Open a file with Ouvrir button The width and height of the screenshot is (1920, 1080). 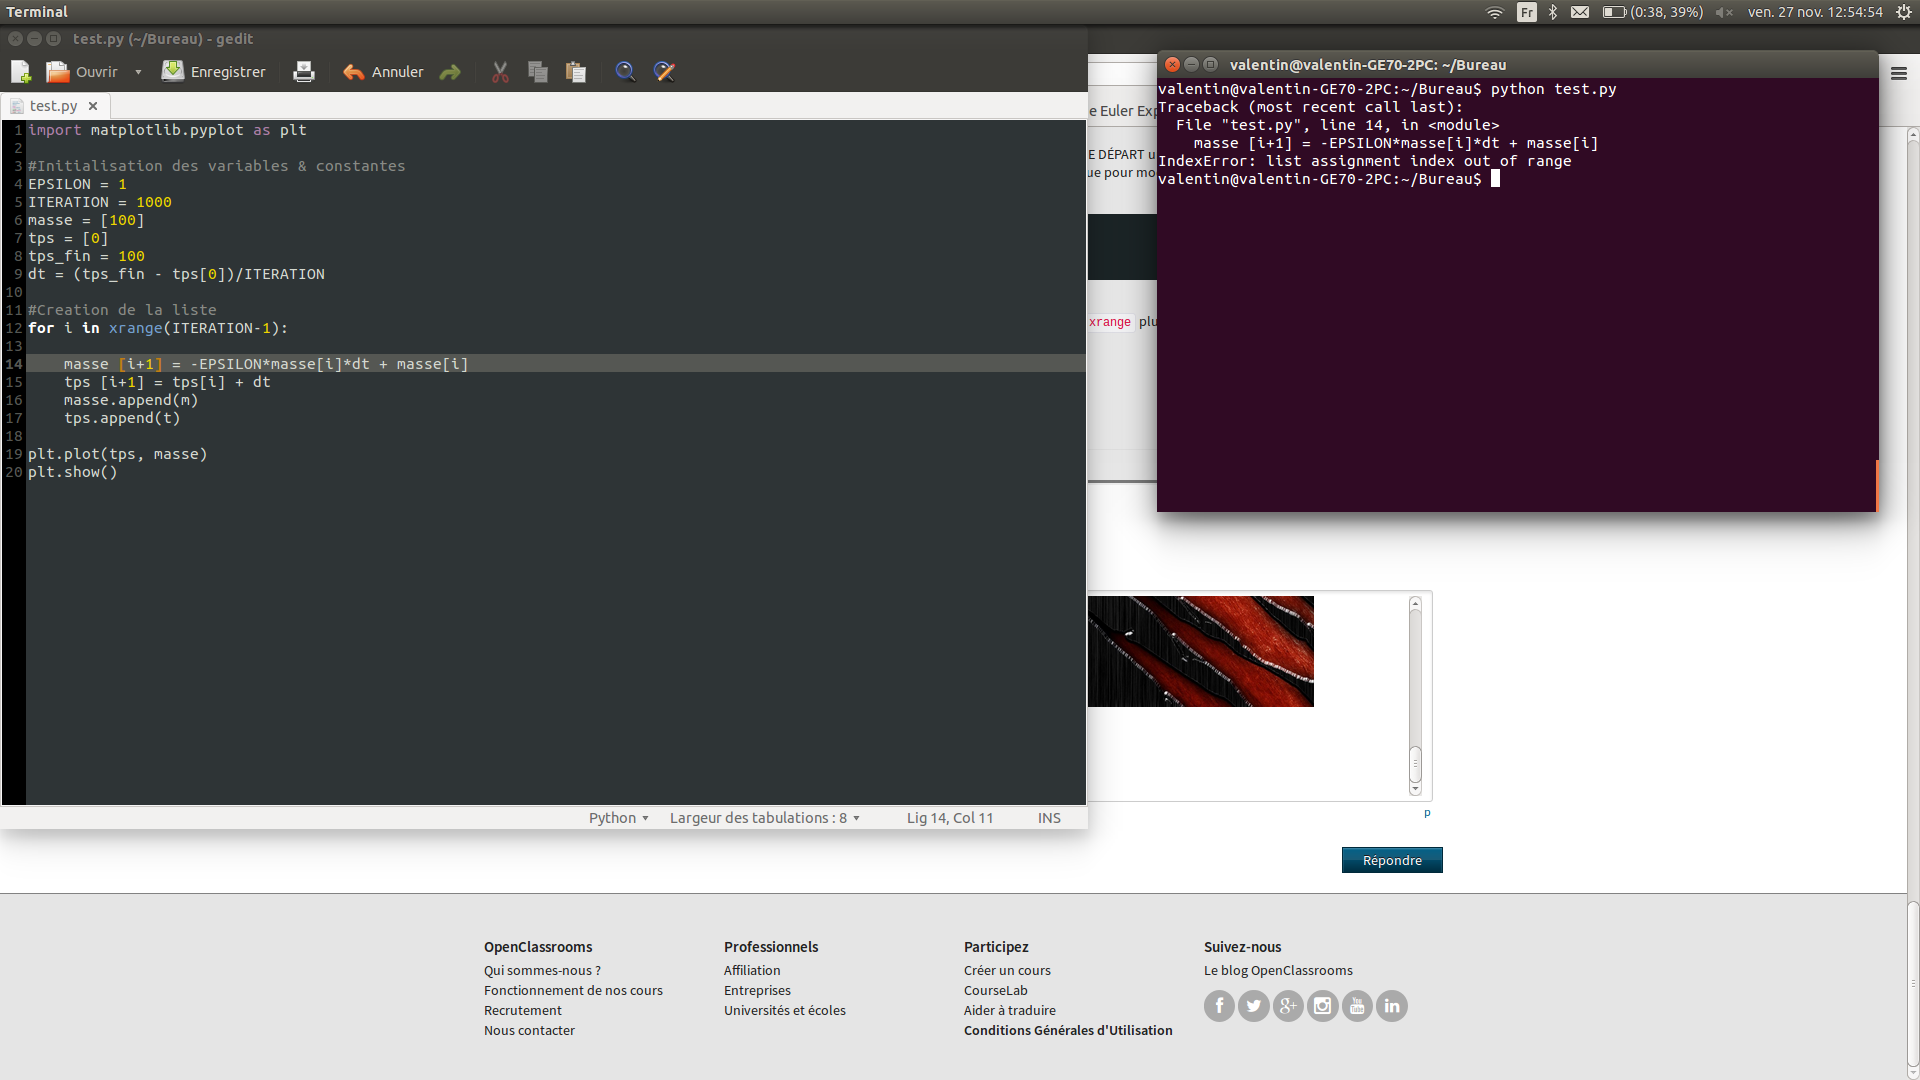point(83,72)
